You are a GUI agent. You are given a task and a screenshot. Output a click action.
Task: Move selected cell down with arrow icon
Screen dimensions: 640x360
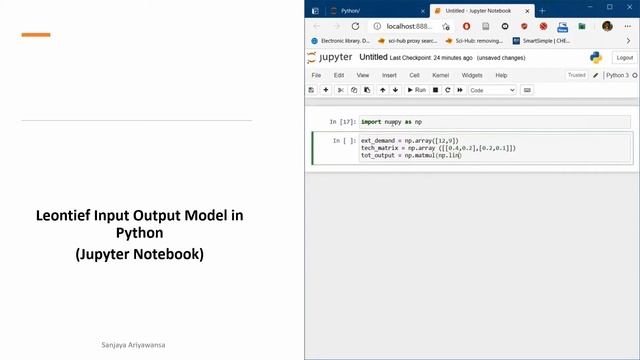pos(396,90)
